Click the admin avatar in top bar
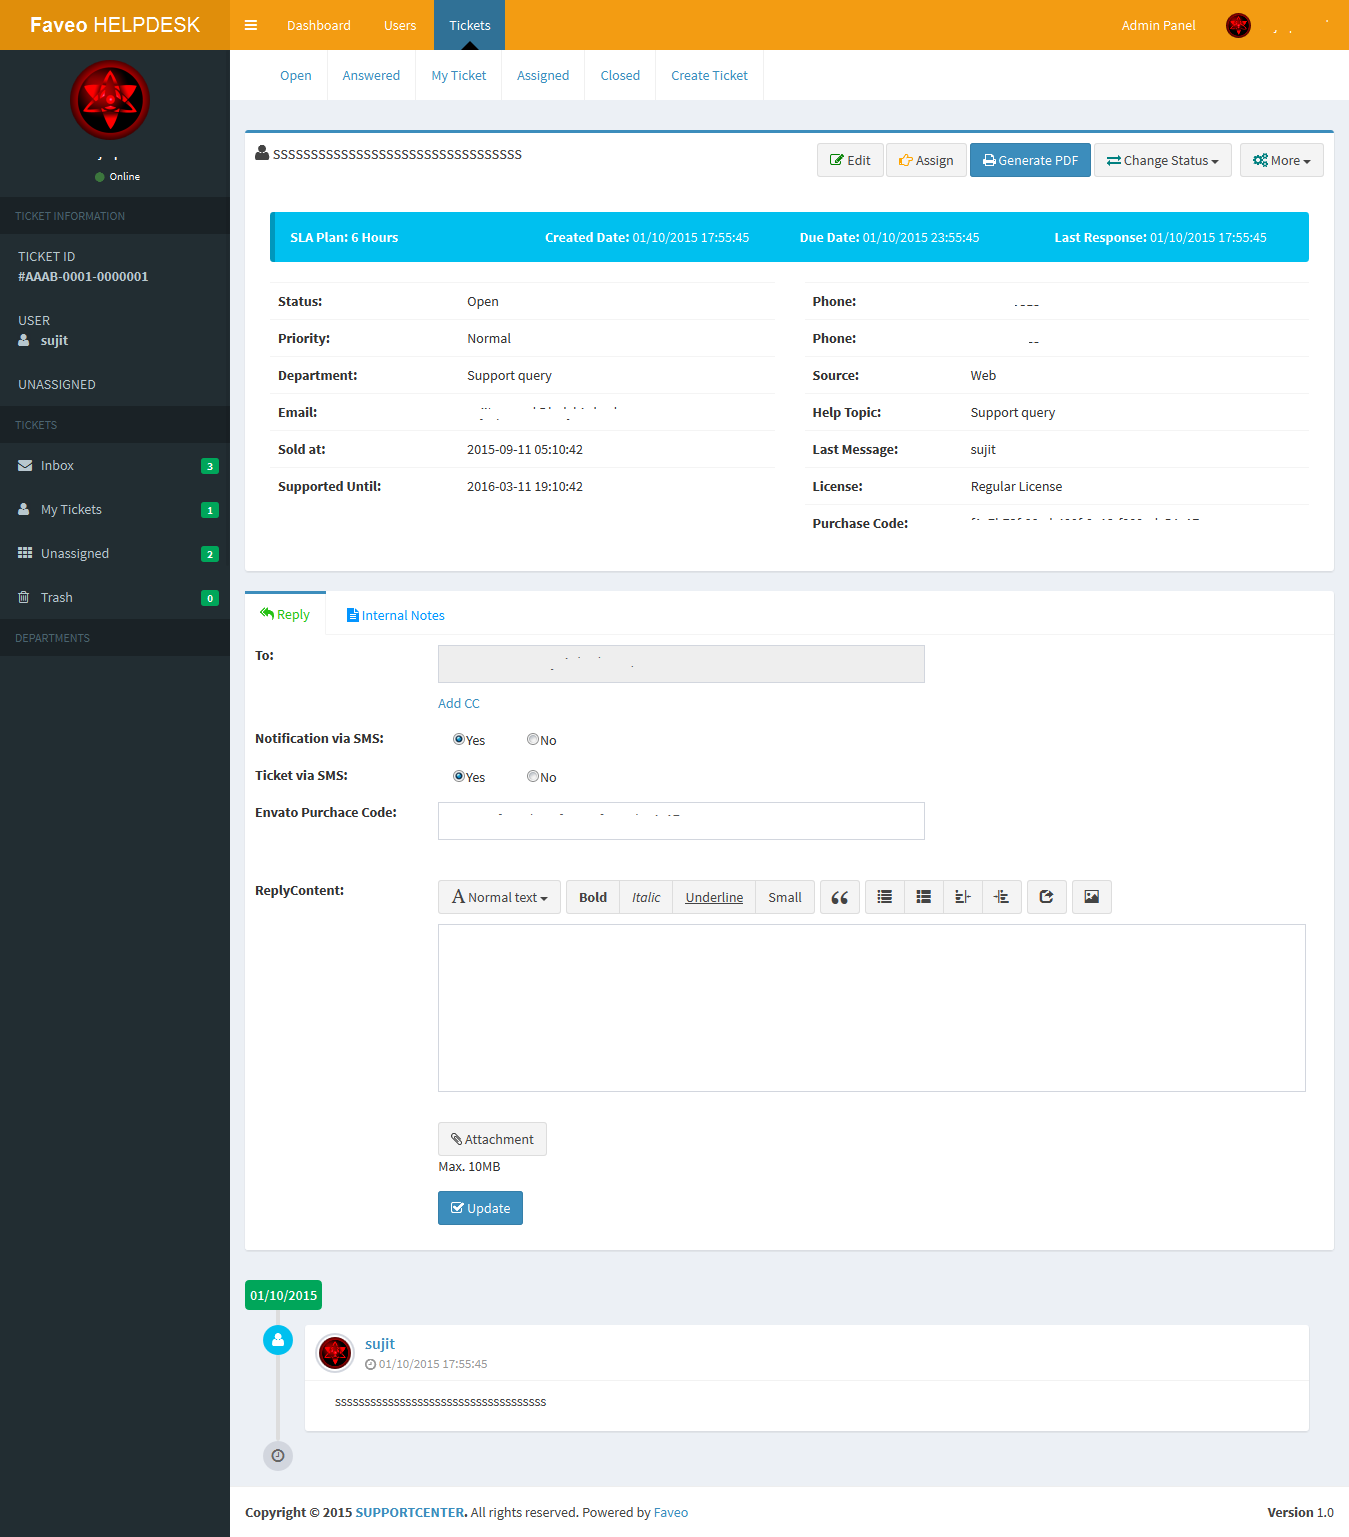 pyautogui.click(x=1238, y=25)
